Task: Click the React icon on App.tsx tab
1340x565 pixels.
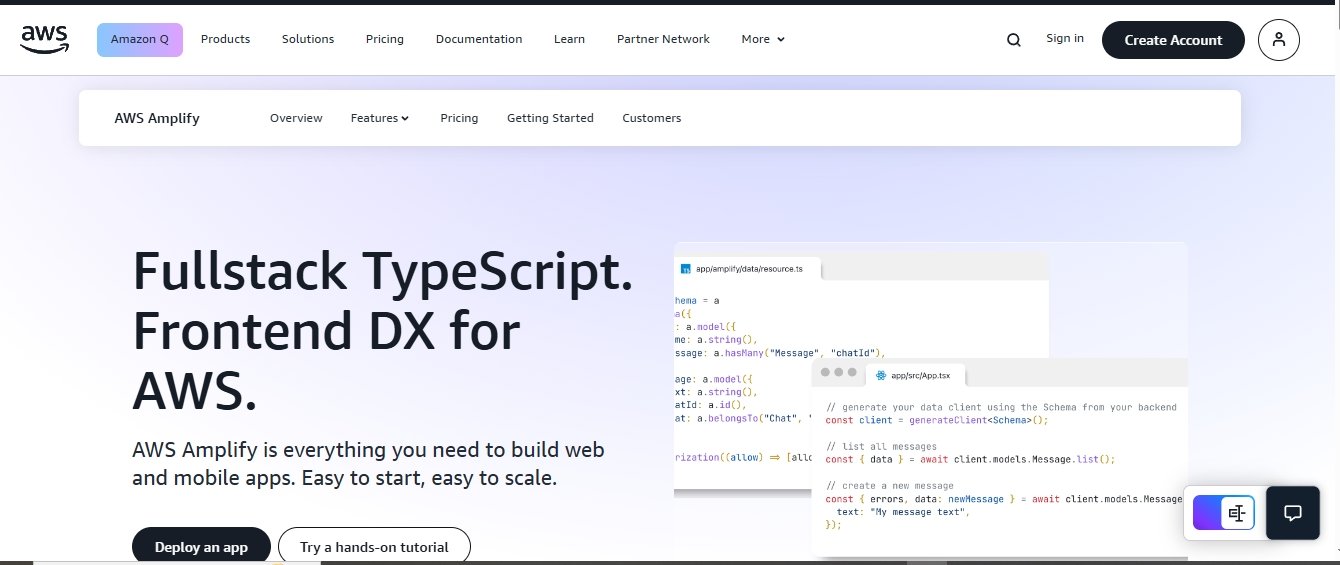Action: tap(881, 375)
